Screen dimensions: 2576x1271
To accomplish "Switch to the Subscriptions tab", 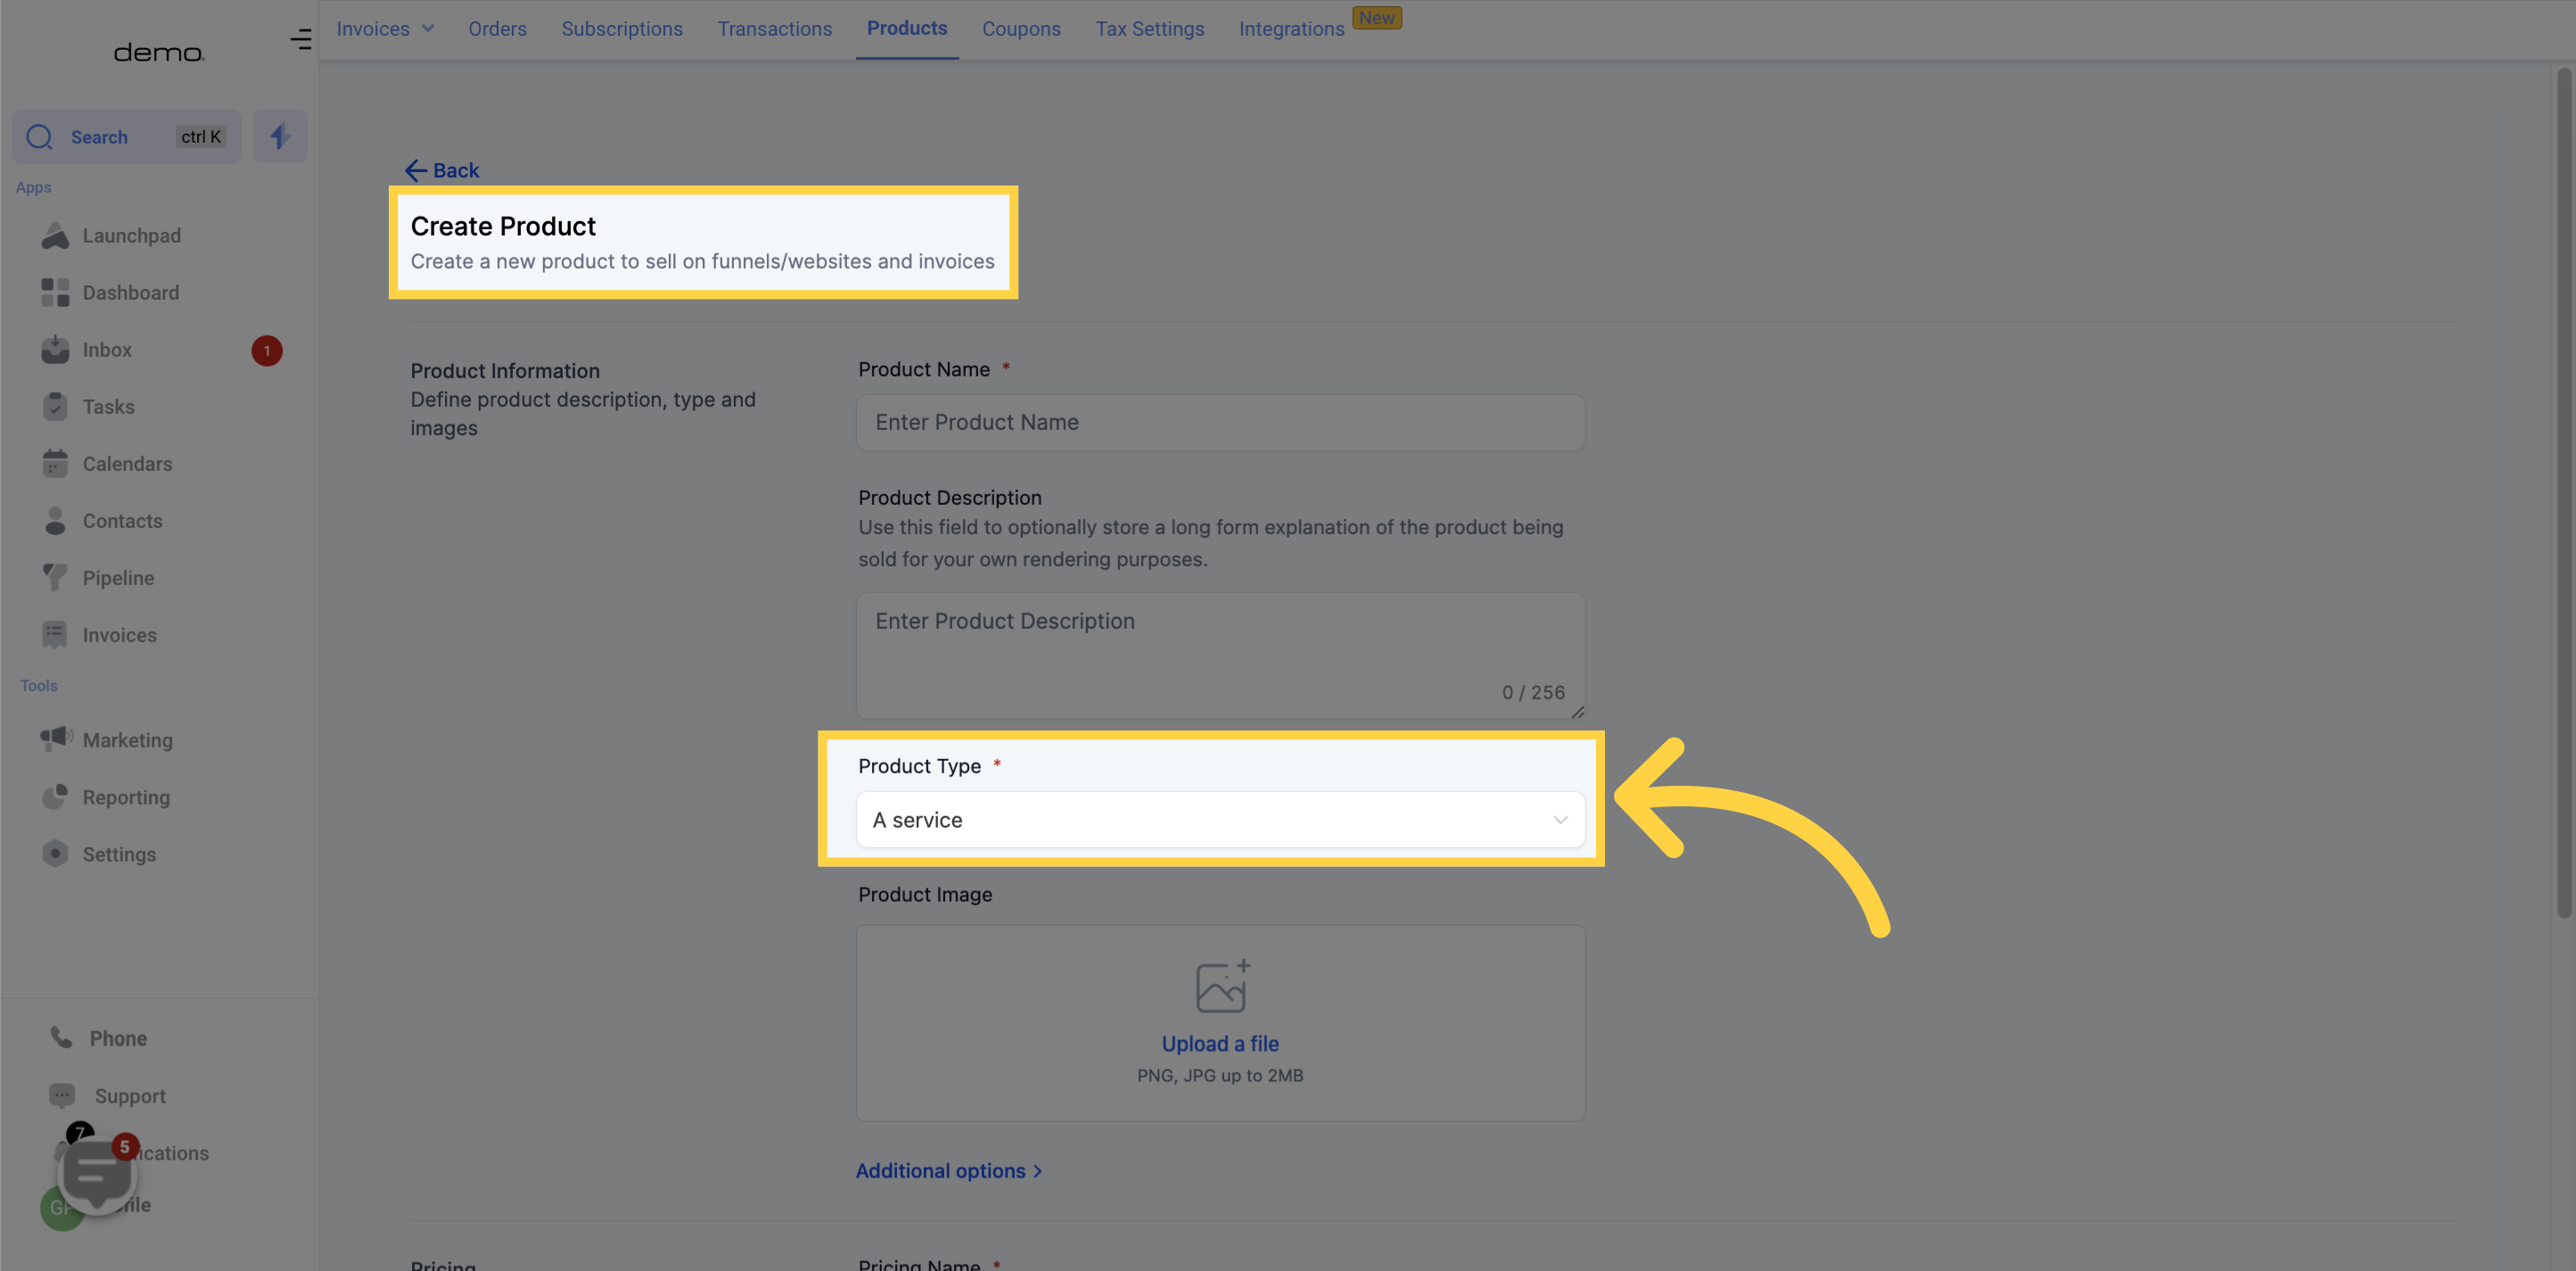I will (x=622, y=29).
